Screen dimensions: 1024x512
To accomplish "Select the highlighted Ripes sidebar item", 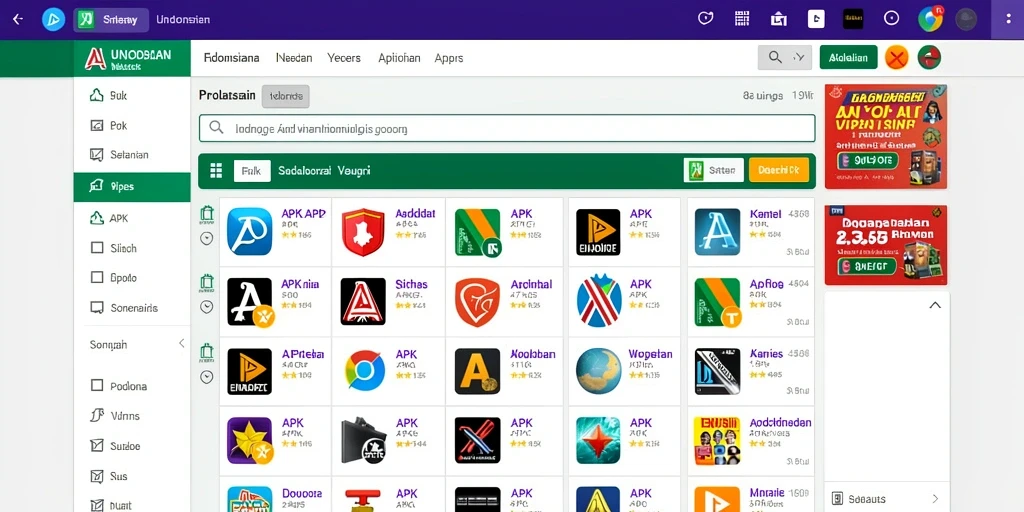I will [132, 187].
